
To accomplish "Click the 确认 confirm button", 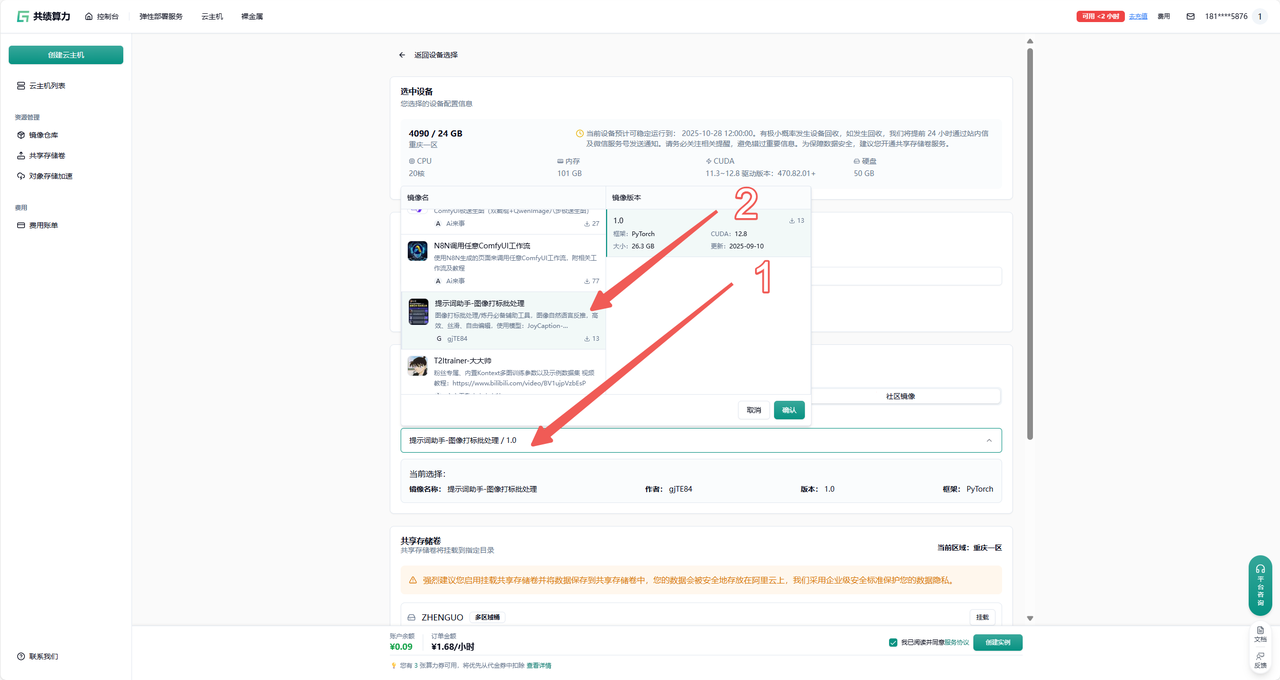I will coord(789,410).
